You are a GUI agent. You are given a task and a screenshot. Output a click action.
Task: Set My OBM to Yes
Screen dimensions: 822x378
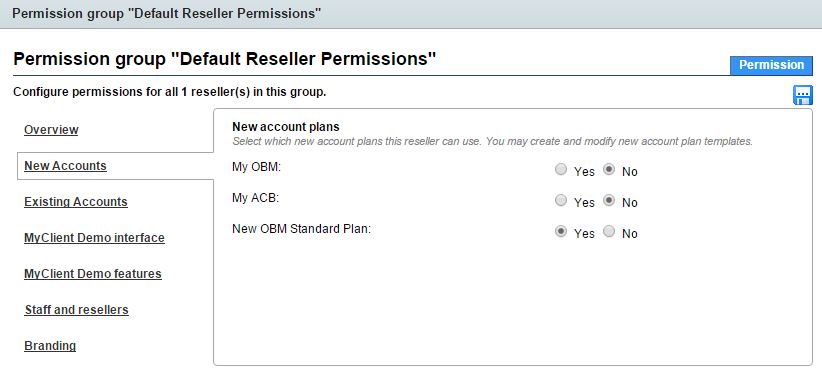tap(561, 170)
